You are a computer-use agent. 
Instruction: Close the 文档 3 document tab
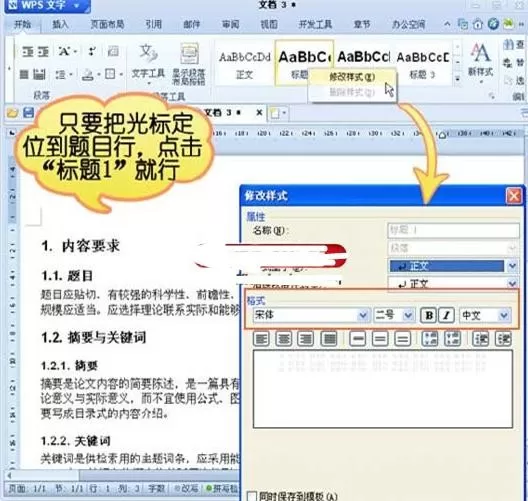click(259, 112)
